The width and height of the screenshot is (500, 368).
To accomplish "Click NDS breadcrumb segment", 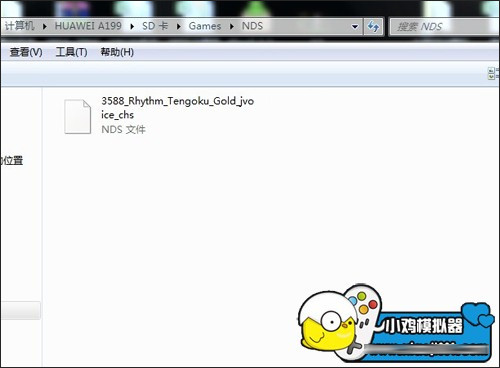I will pyautogui.click(x=252, y=26).
